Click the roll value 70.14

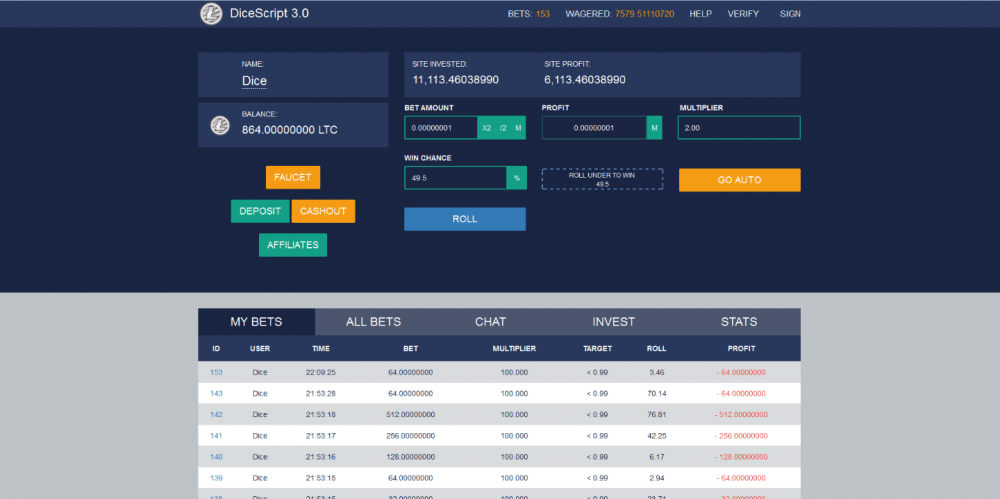656,393
